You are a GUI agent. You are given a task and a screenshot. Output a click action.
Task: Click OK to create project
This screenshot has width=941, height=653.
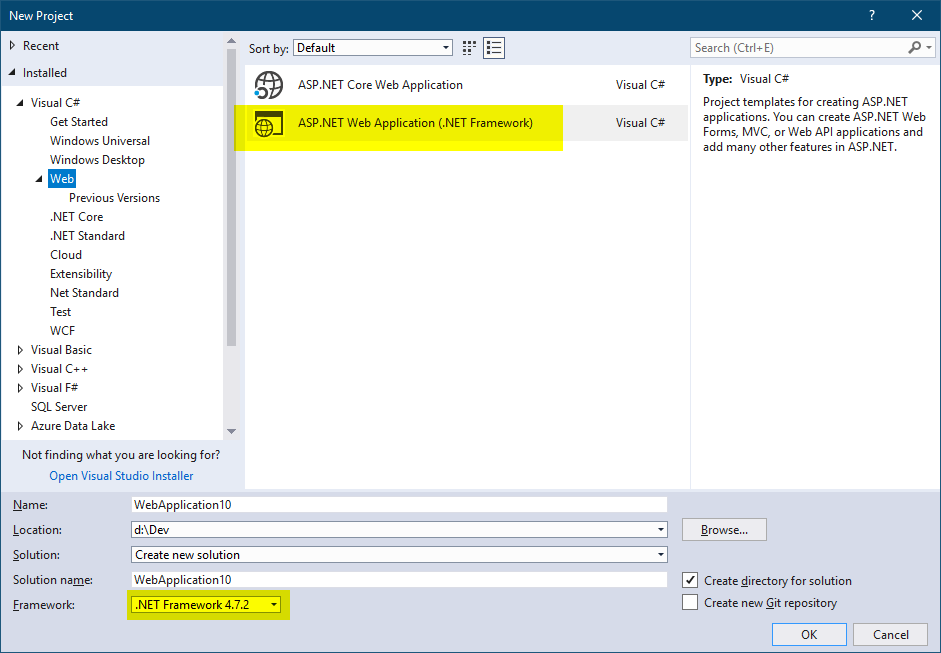(x=809, y=634)
